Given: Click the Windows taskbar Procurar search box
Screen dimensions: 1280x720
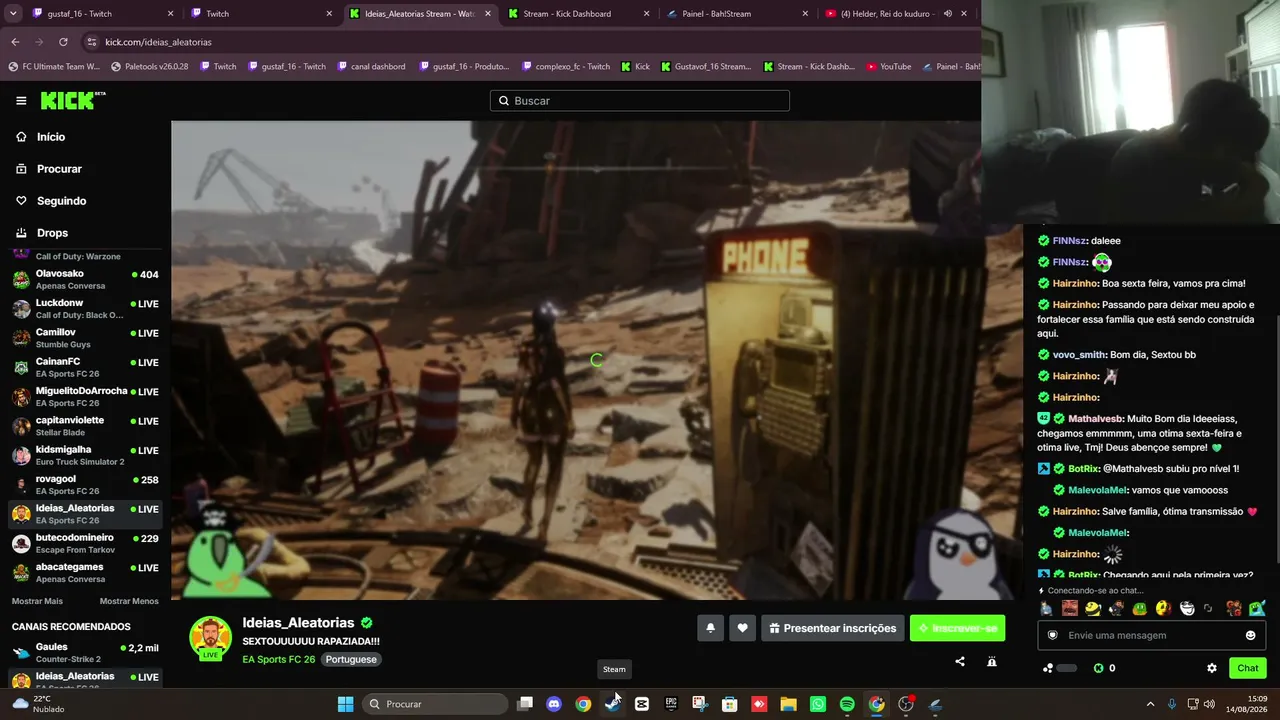Looking at the screenshot, I should [x=434, y=704].
